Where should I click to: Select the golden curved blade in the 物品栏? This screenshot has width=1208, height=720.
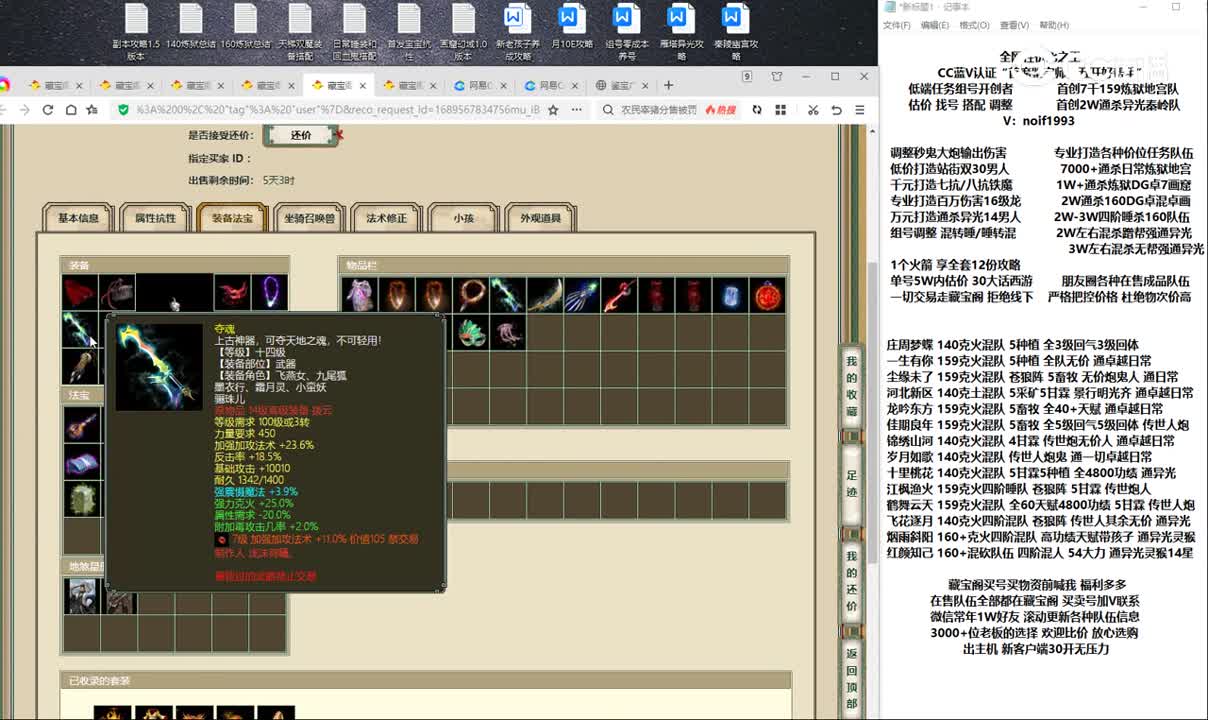pos(545,295)
